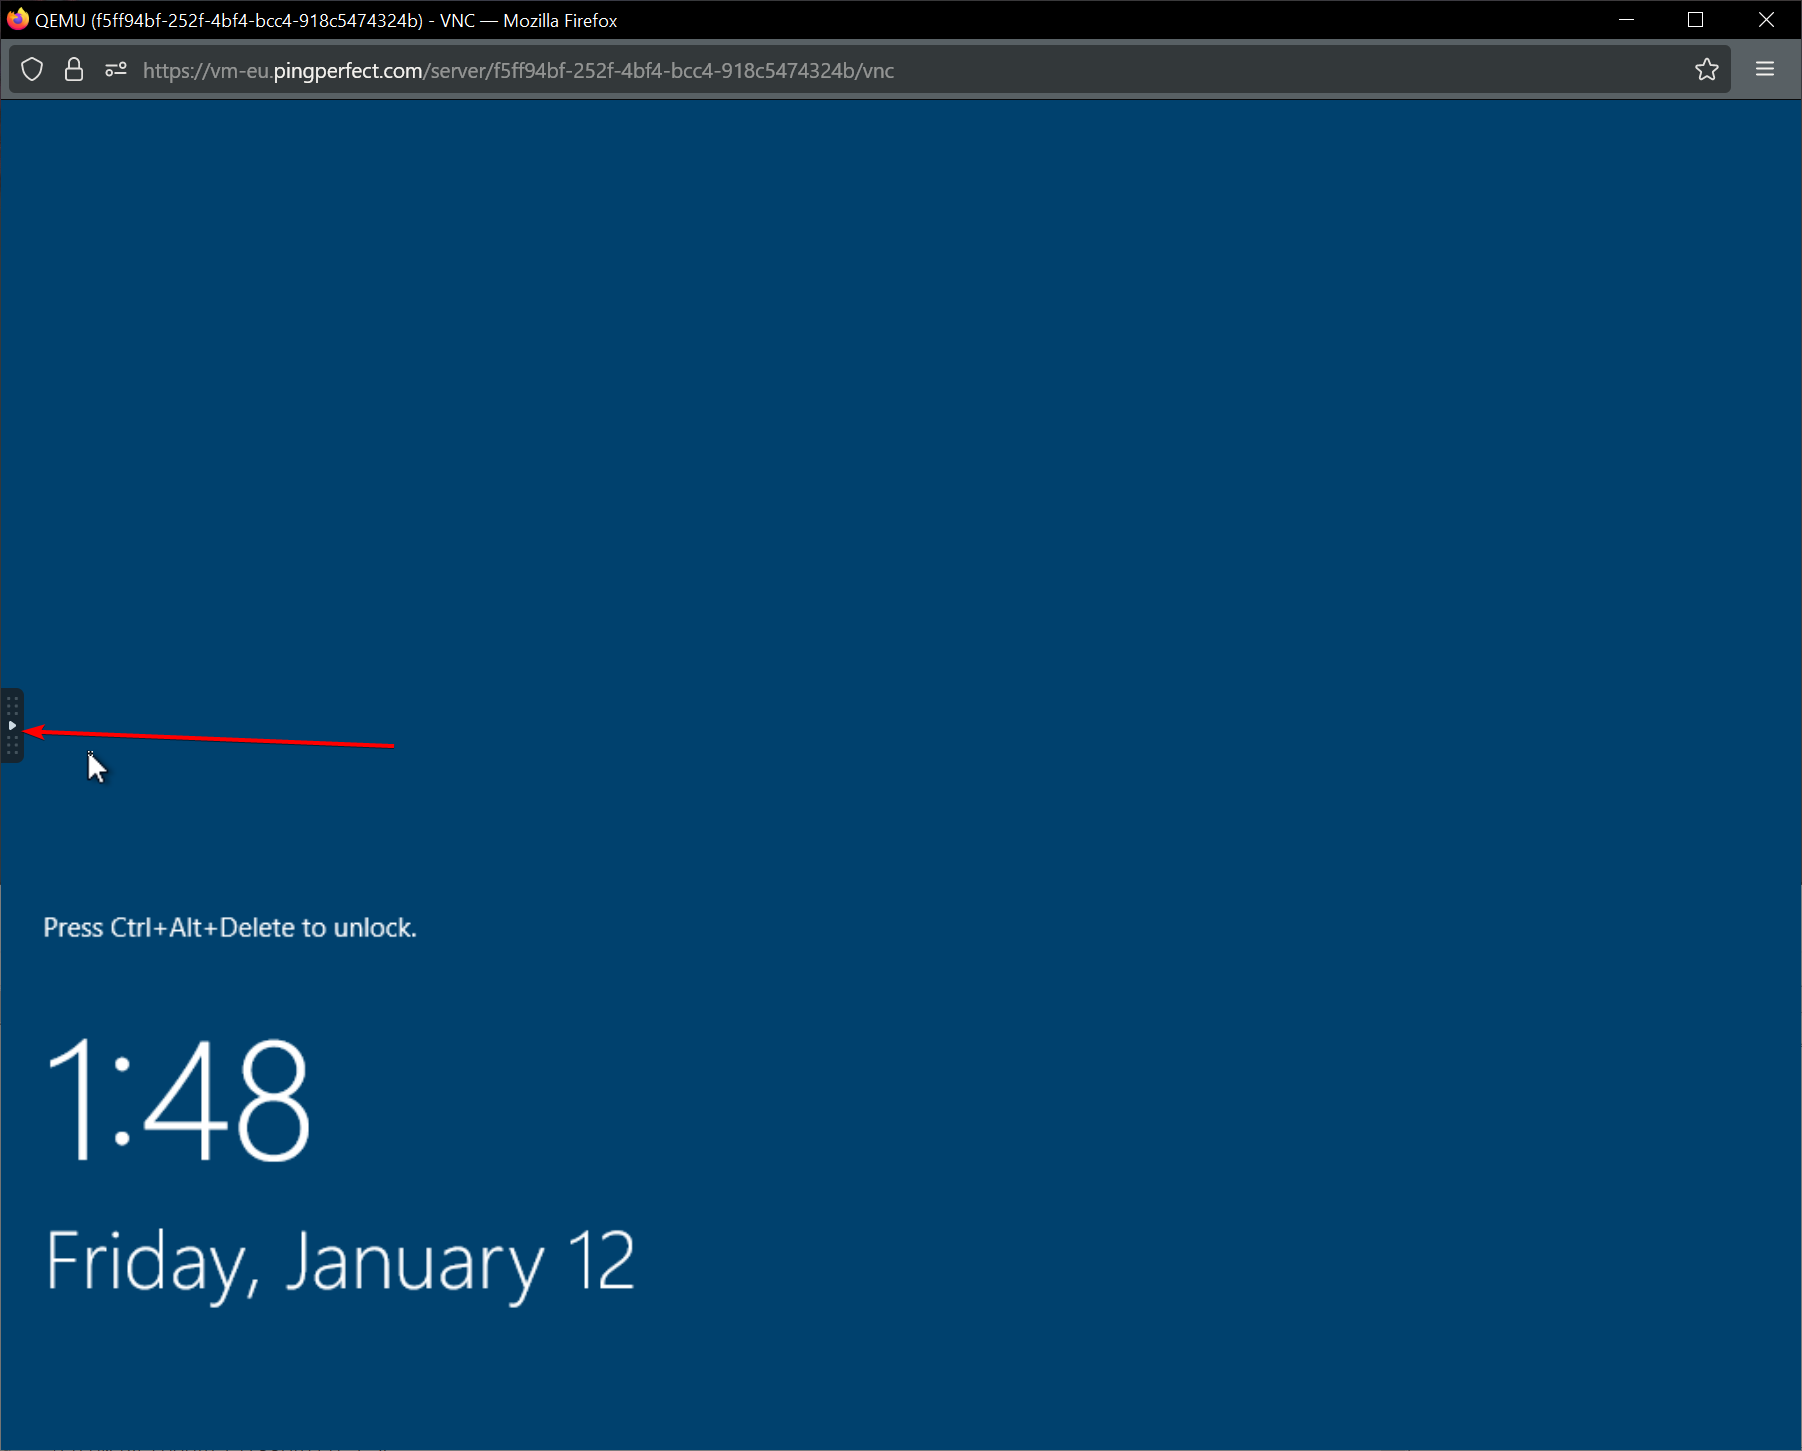Click the "Press Ctrl+Alt+Delete to unlock" text

coord(230,928)
